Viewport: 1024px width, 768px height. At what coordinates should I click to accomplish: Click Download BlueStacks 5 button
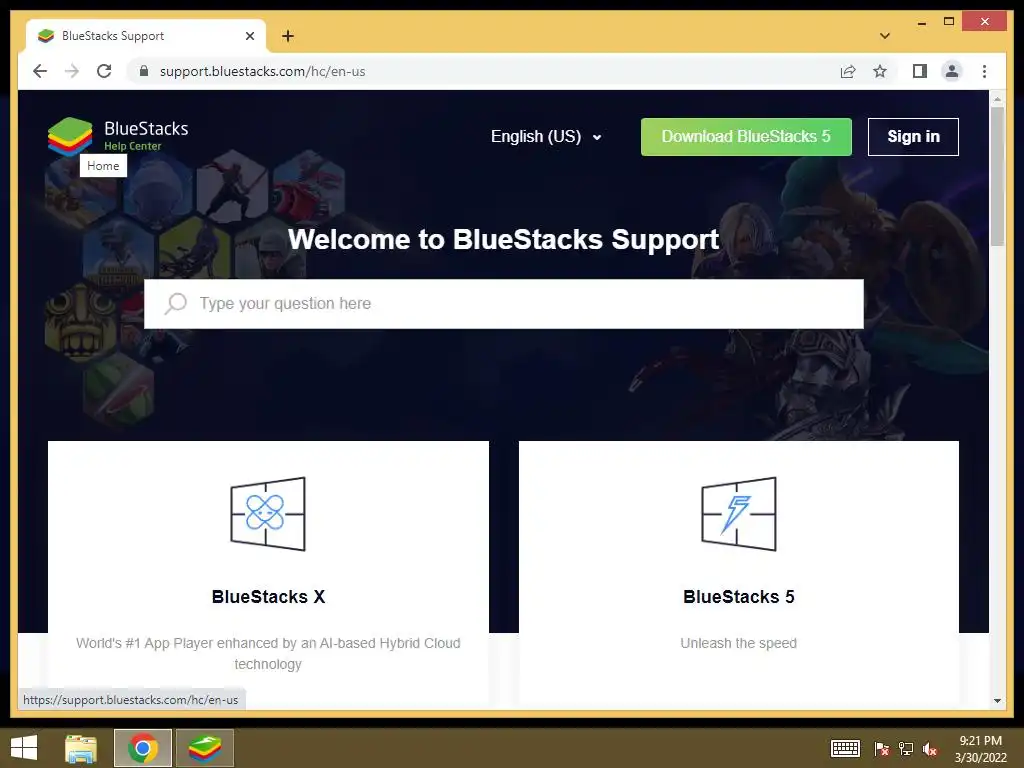point(746,136)
